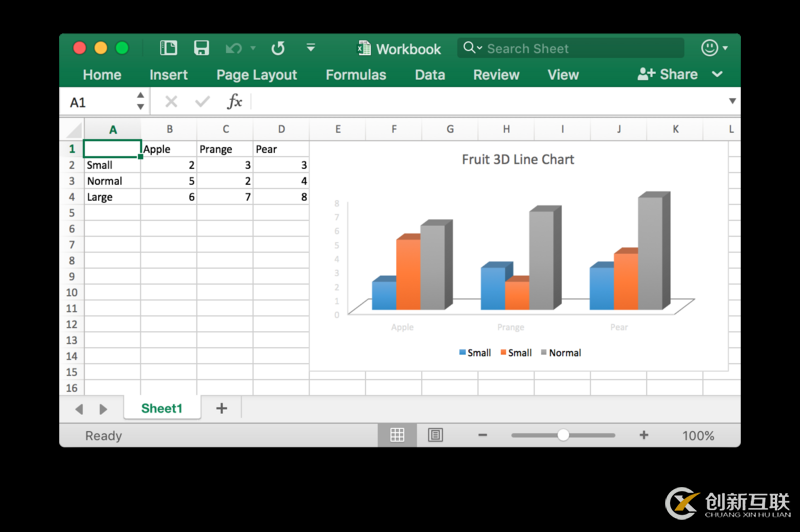Open the Insert Function fx button

coord(234,102)
